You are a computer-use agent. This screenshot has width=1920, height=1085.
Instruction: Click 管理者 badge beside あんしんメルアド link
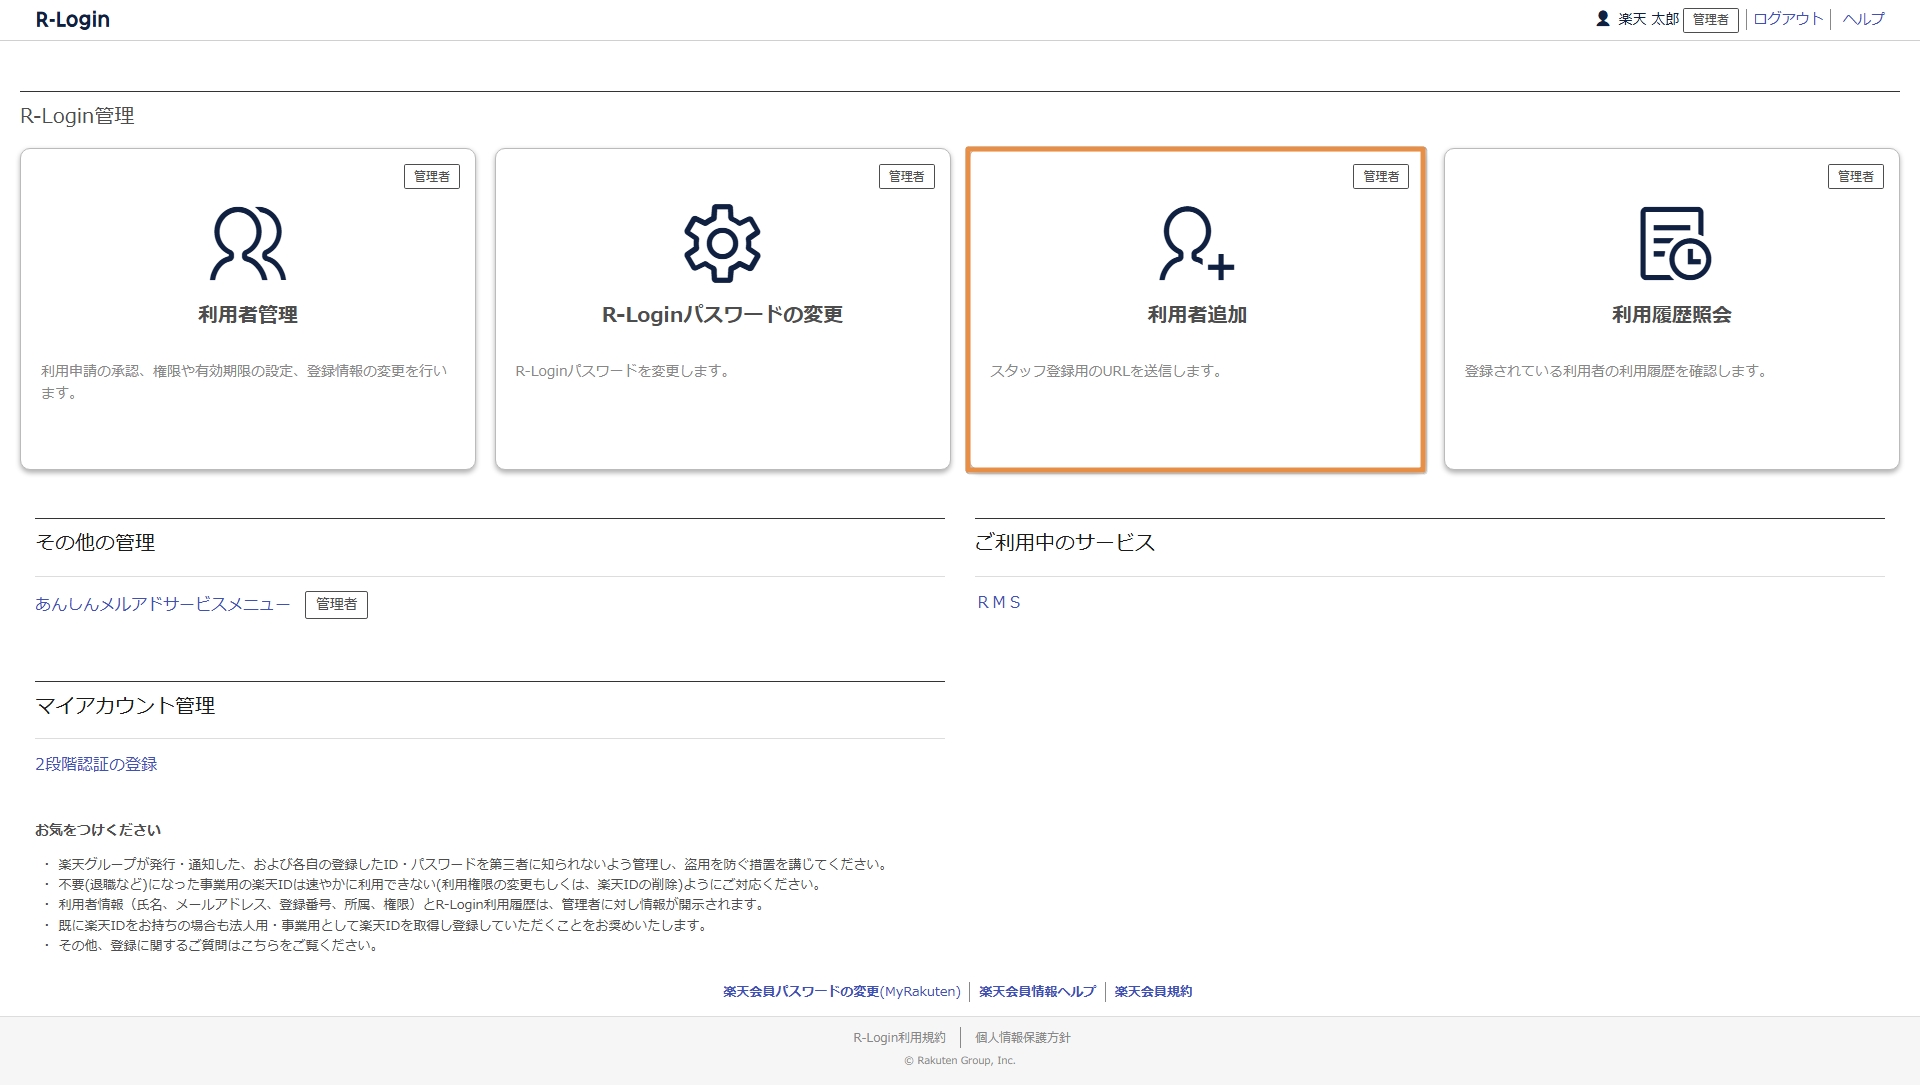pos(336,604)
